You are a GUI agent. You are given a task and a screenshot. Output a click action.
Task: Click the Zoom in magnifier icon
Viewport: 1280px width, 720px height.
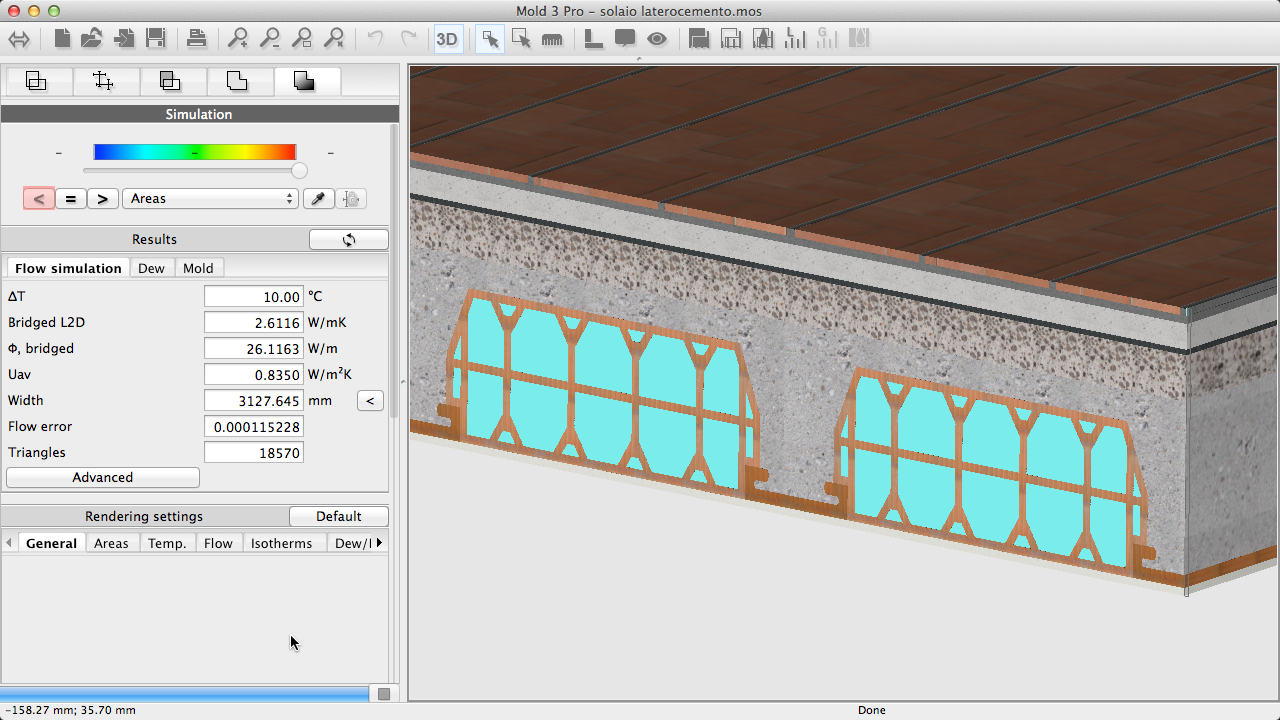click(238, 39)
